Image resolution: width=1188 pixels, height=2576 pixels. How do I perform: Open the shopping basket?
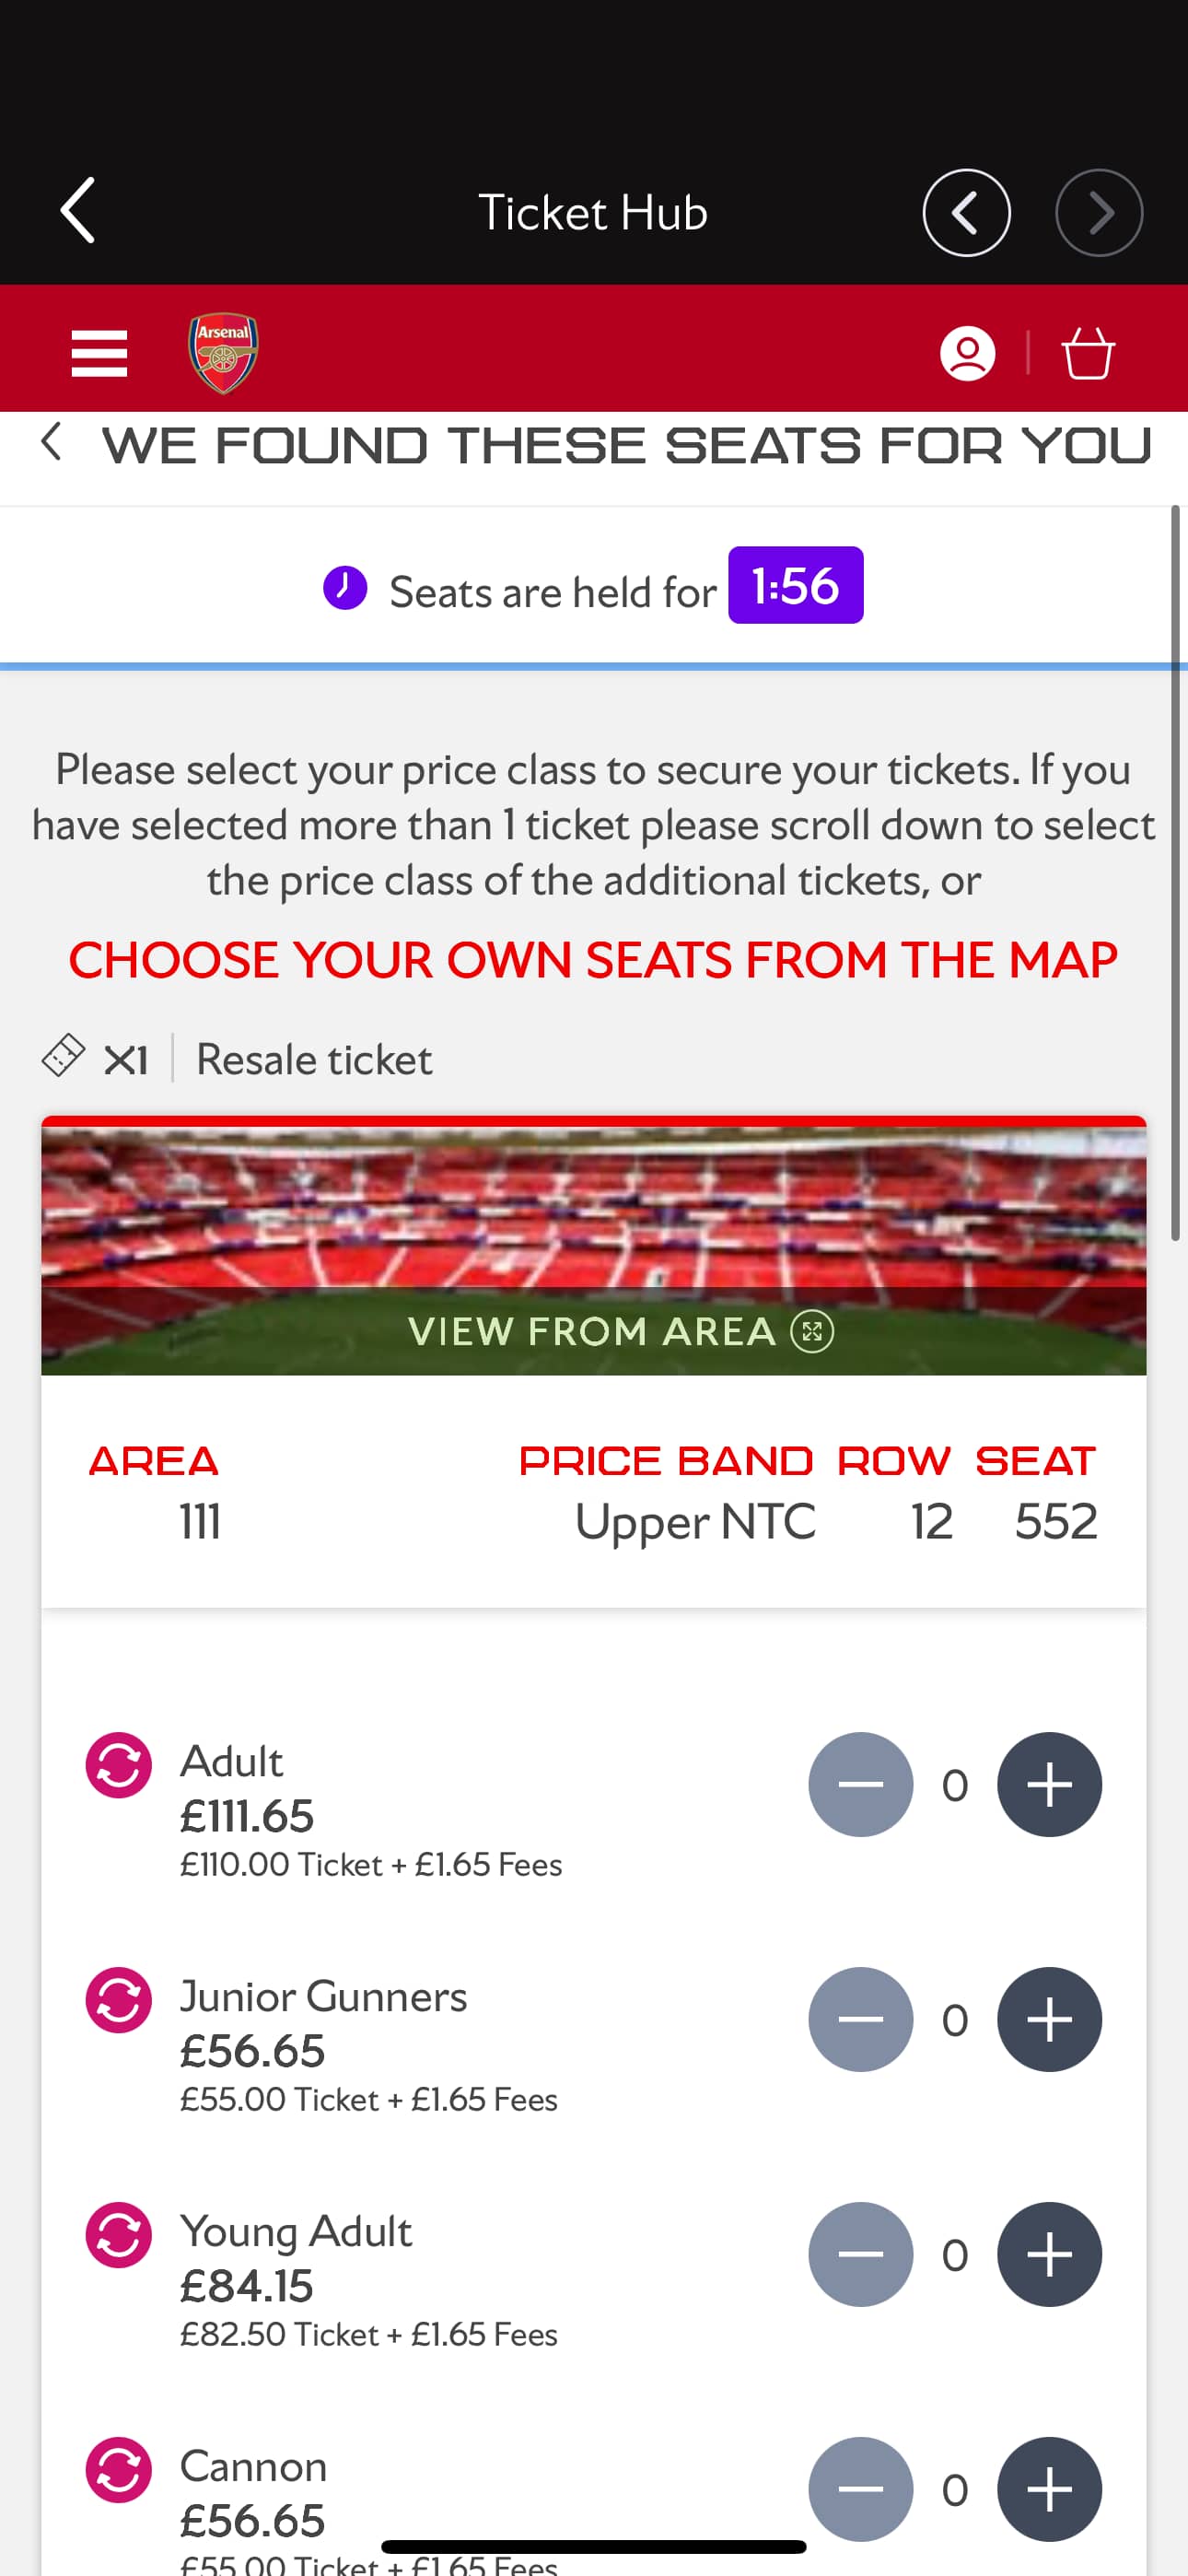[x=1087, y=353]
